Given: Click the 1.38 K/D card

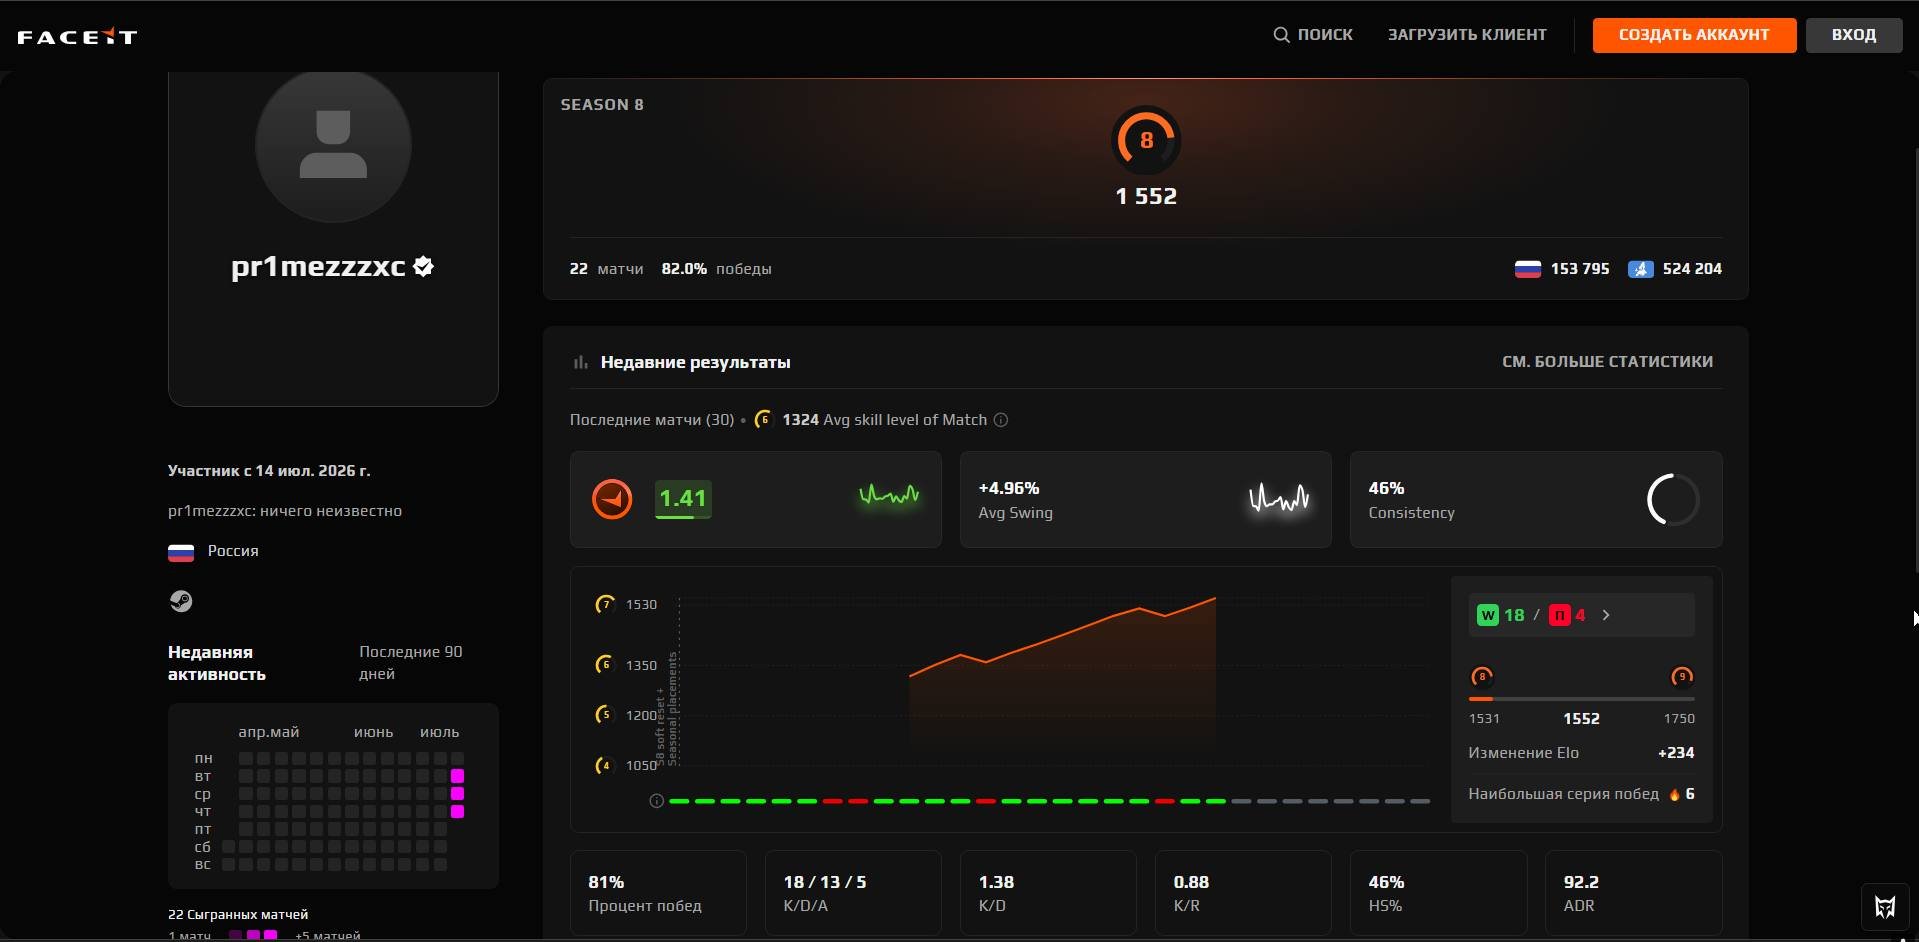Looking at the screenshot, I should (1048, 893).
